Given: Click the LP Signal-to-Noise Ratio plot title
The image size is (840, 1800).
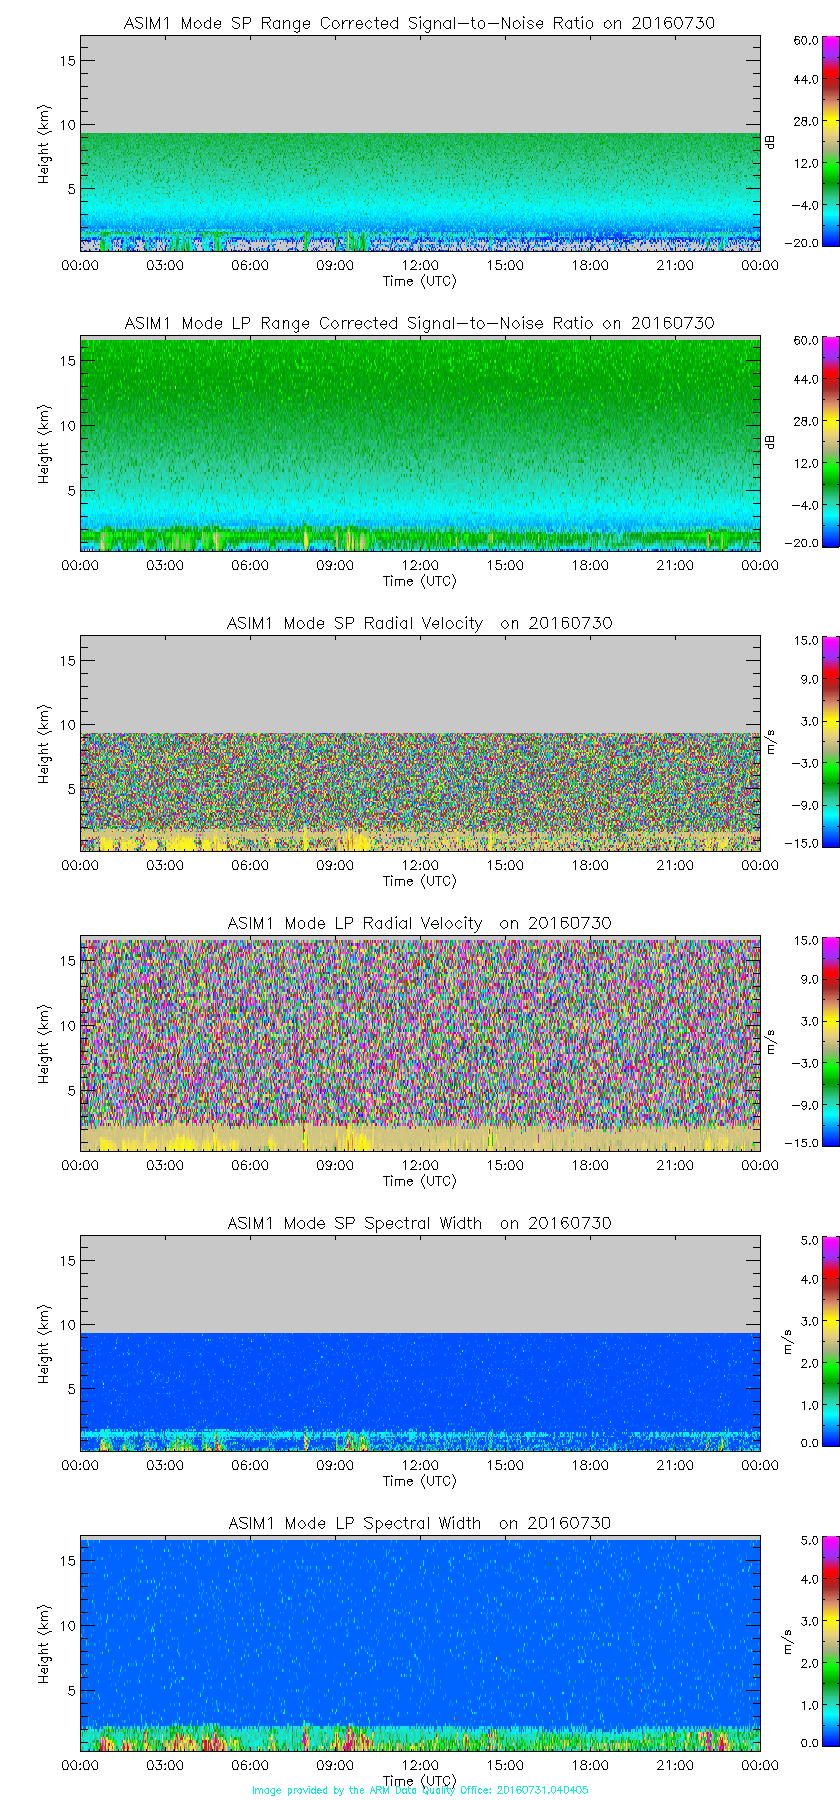Looking at the screenshot, I should pyautogui.click(x=419, y=323).
